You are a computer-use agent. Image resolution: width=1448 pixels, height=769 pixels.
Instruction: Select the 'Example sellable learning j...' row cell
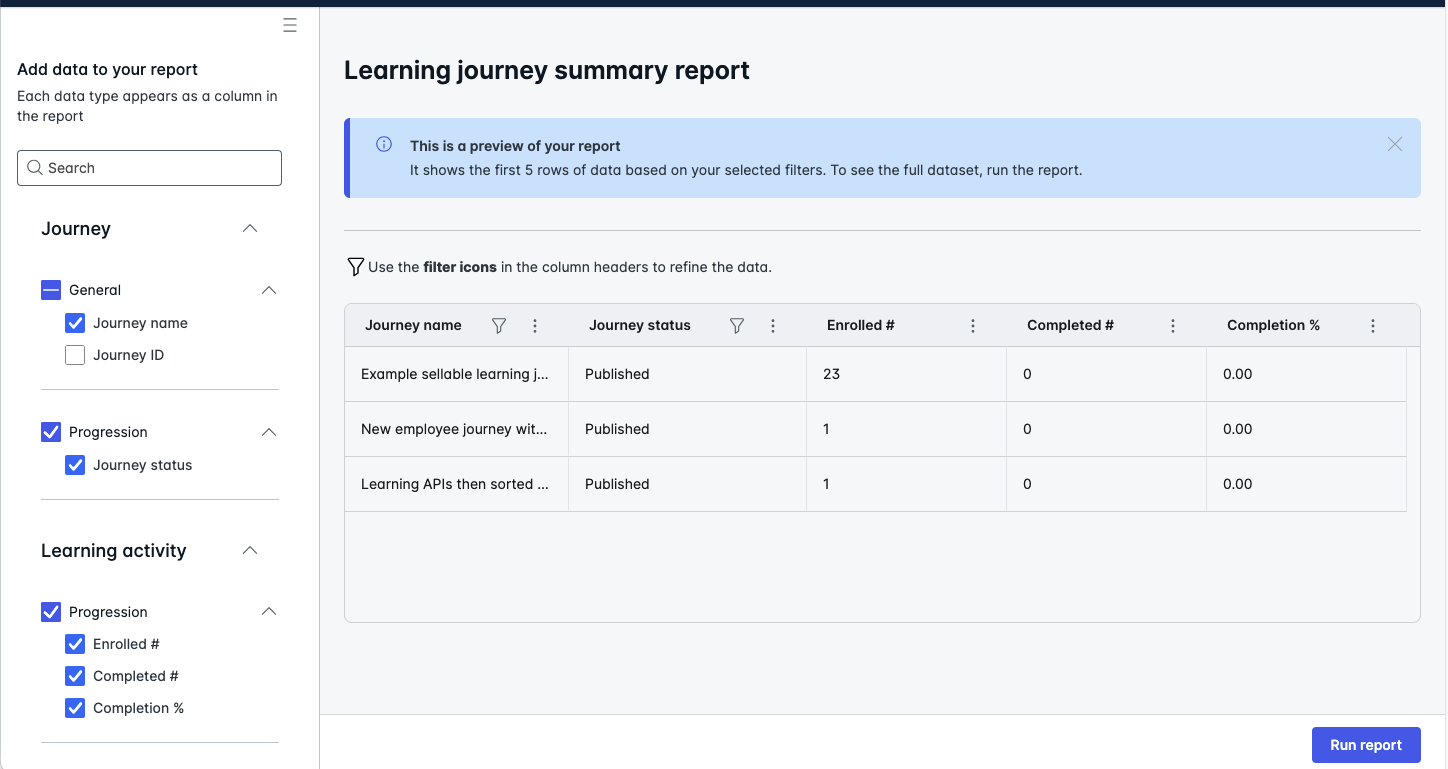457,375
